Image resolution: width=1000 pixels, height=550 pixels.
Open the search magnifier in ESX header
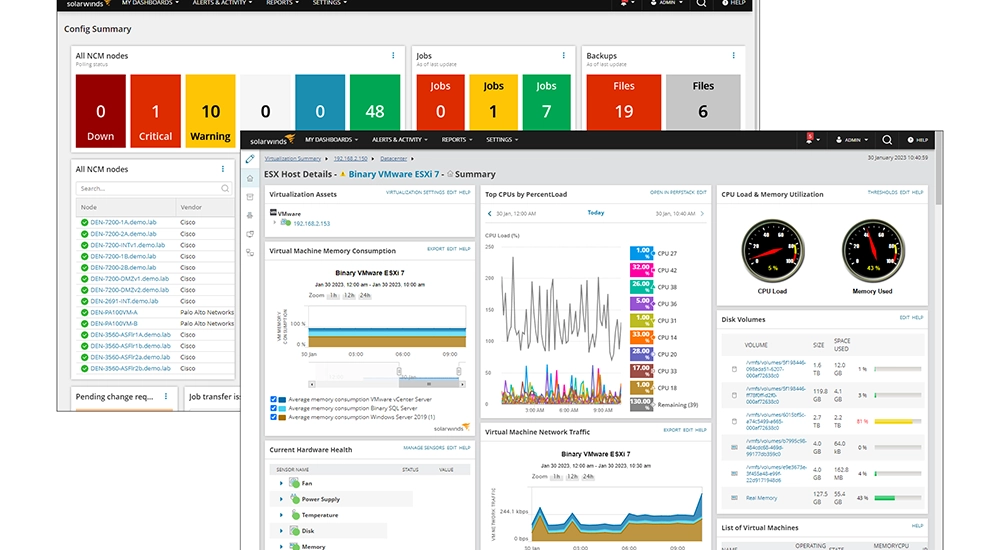coord(887,140)
